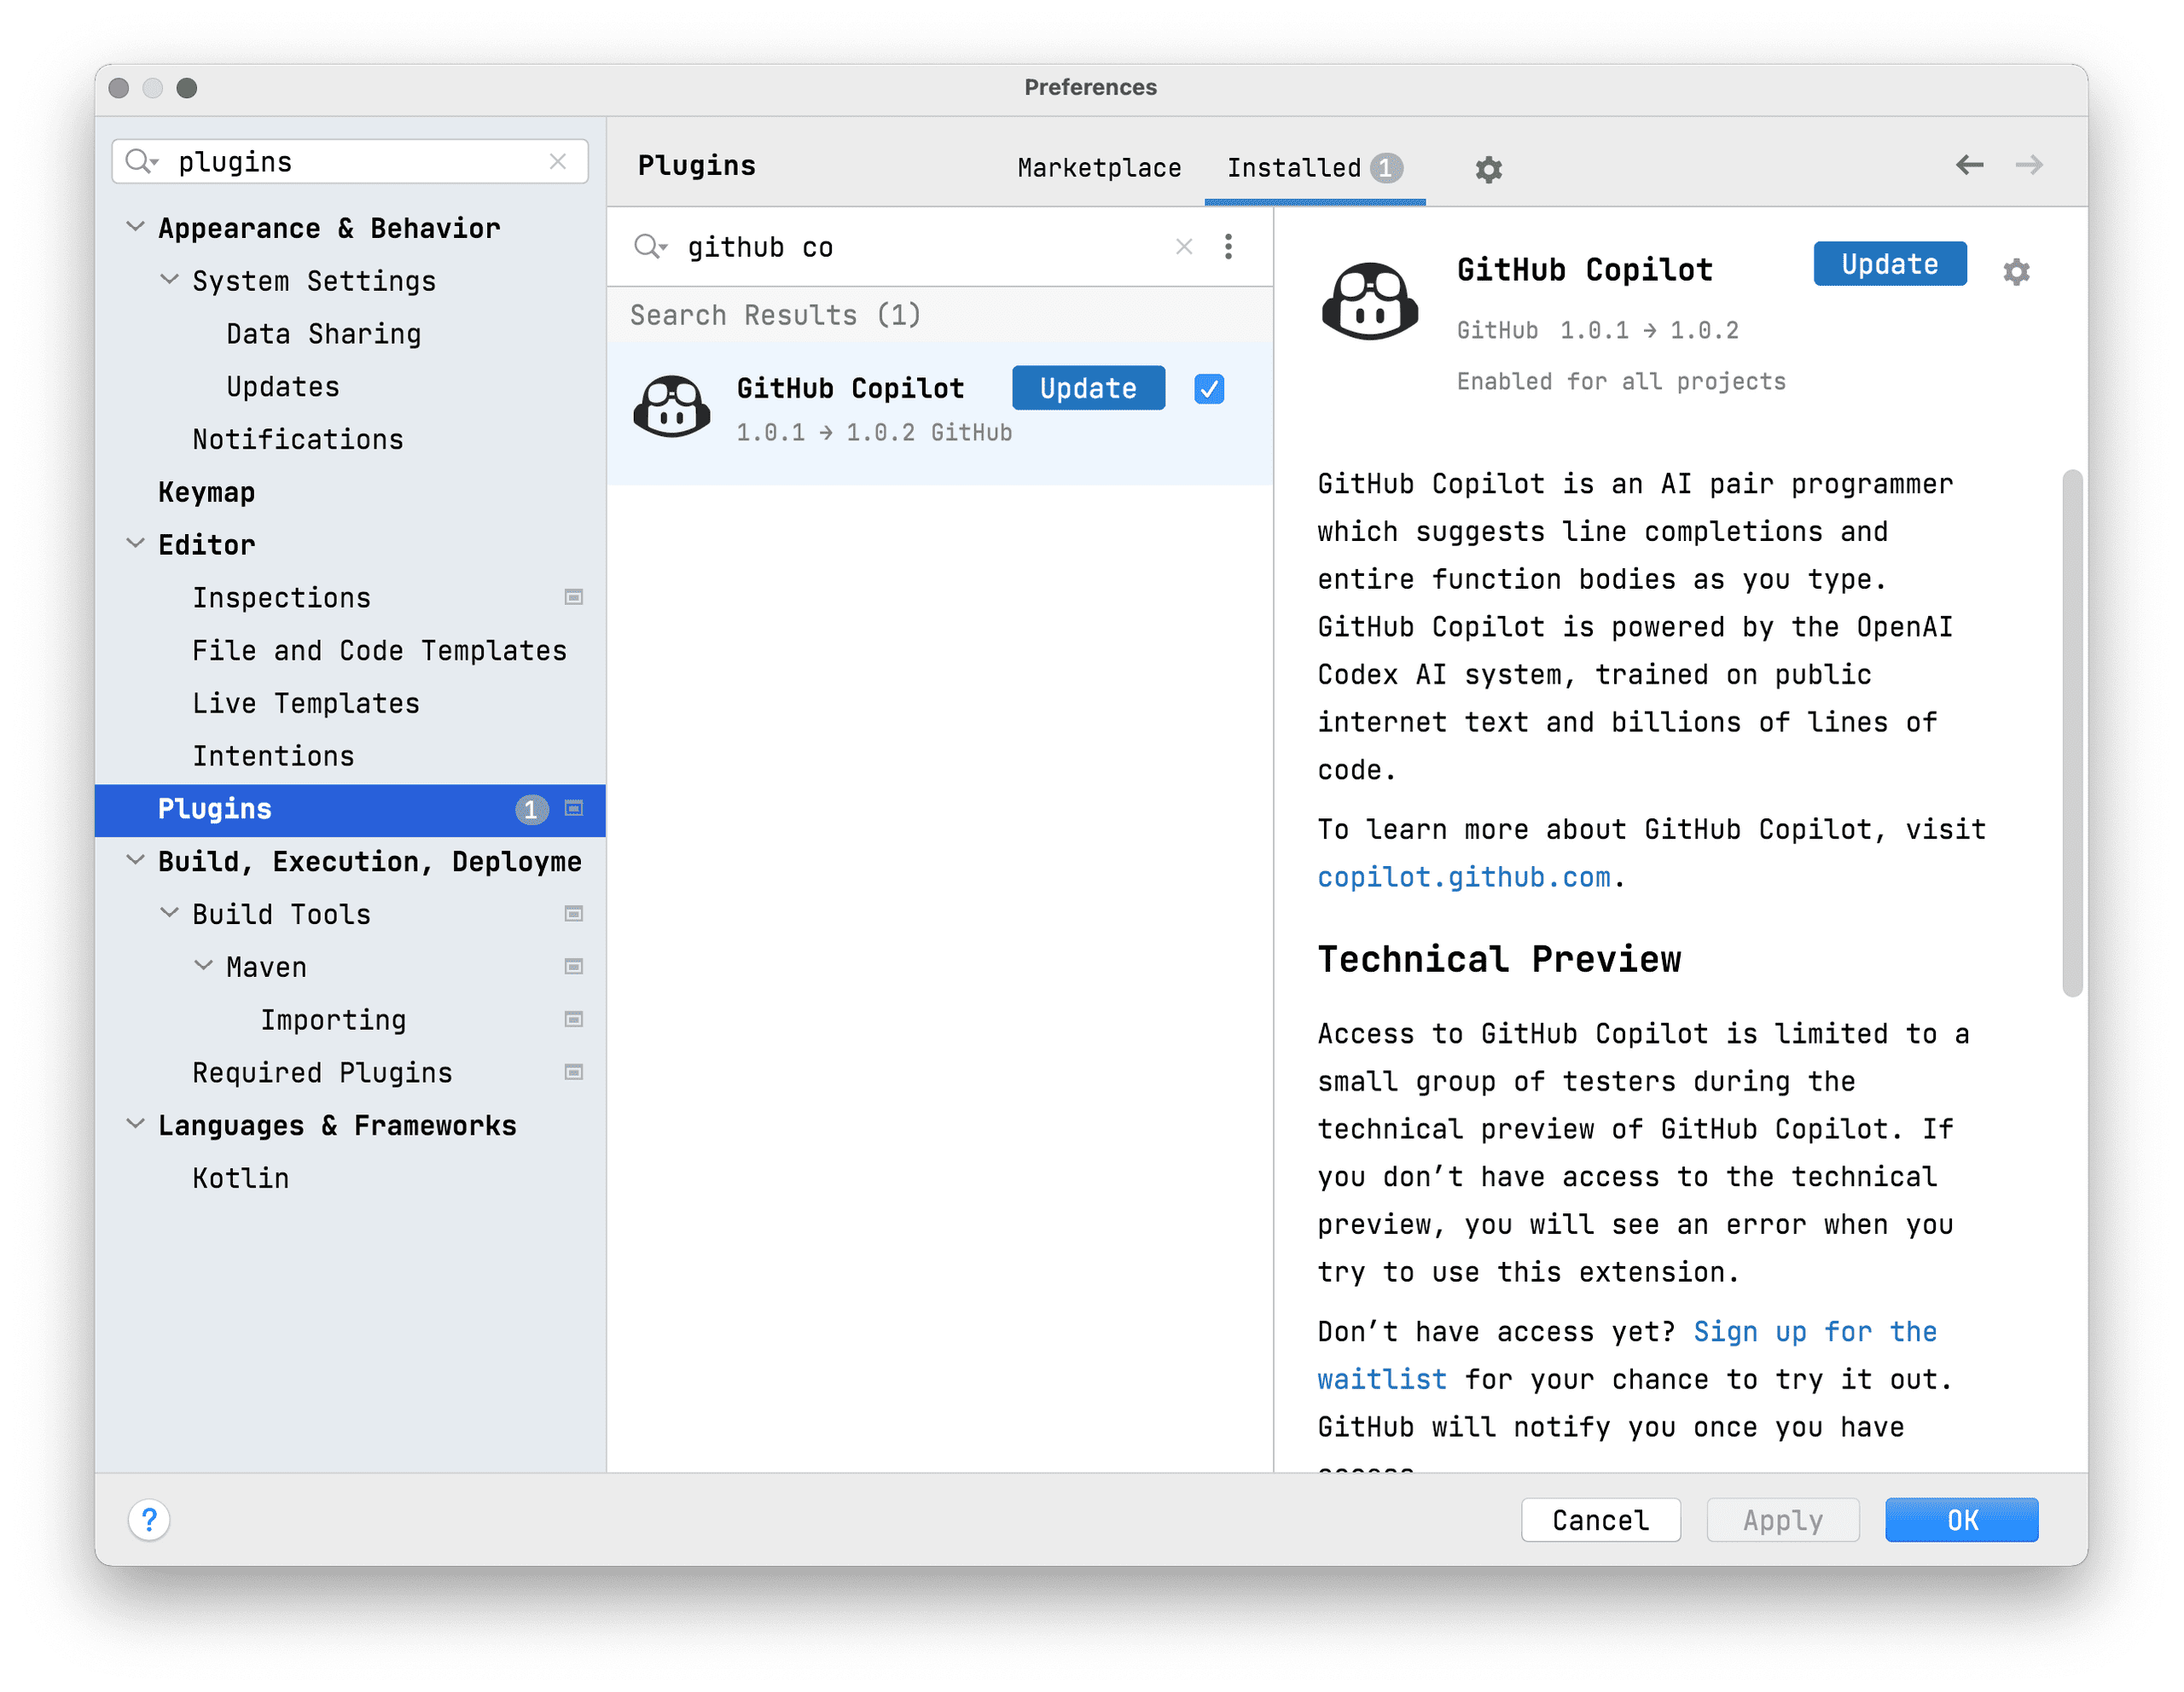Click project-level icon next to Inspections

[x=574, y=598]
